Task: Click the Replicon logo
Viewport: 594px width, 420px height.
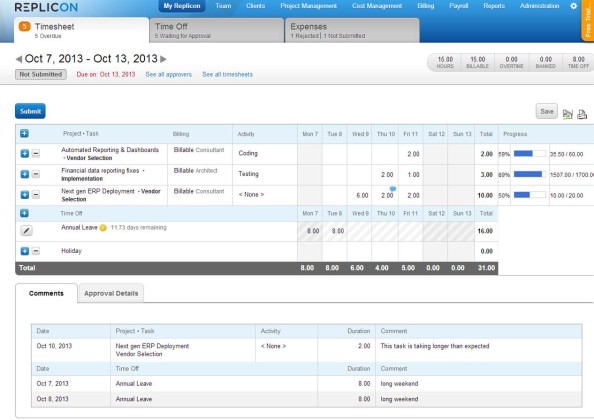Action: coord(46,7)
